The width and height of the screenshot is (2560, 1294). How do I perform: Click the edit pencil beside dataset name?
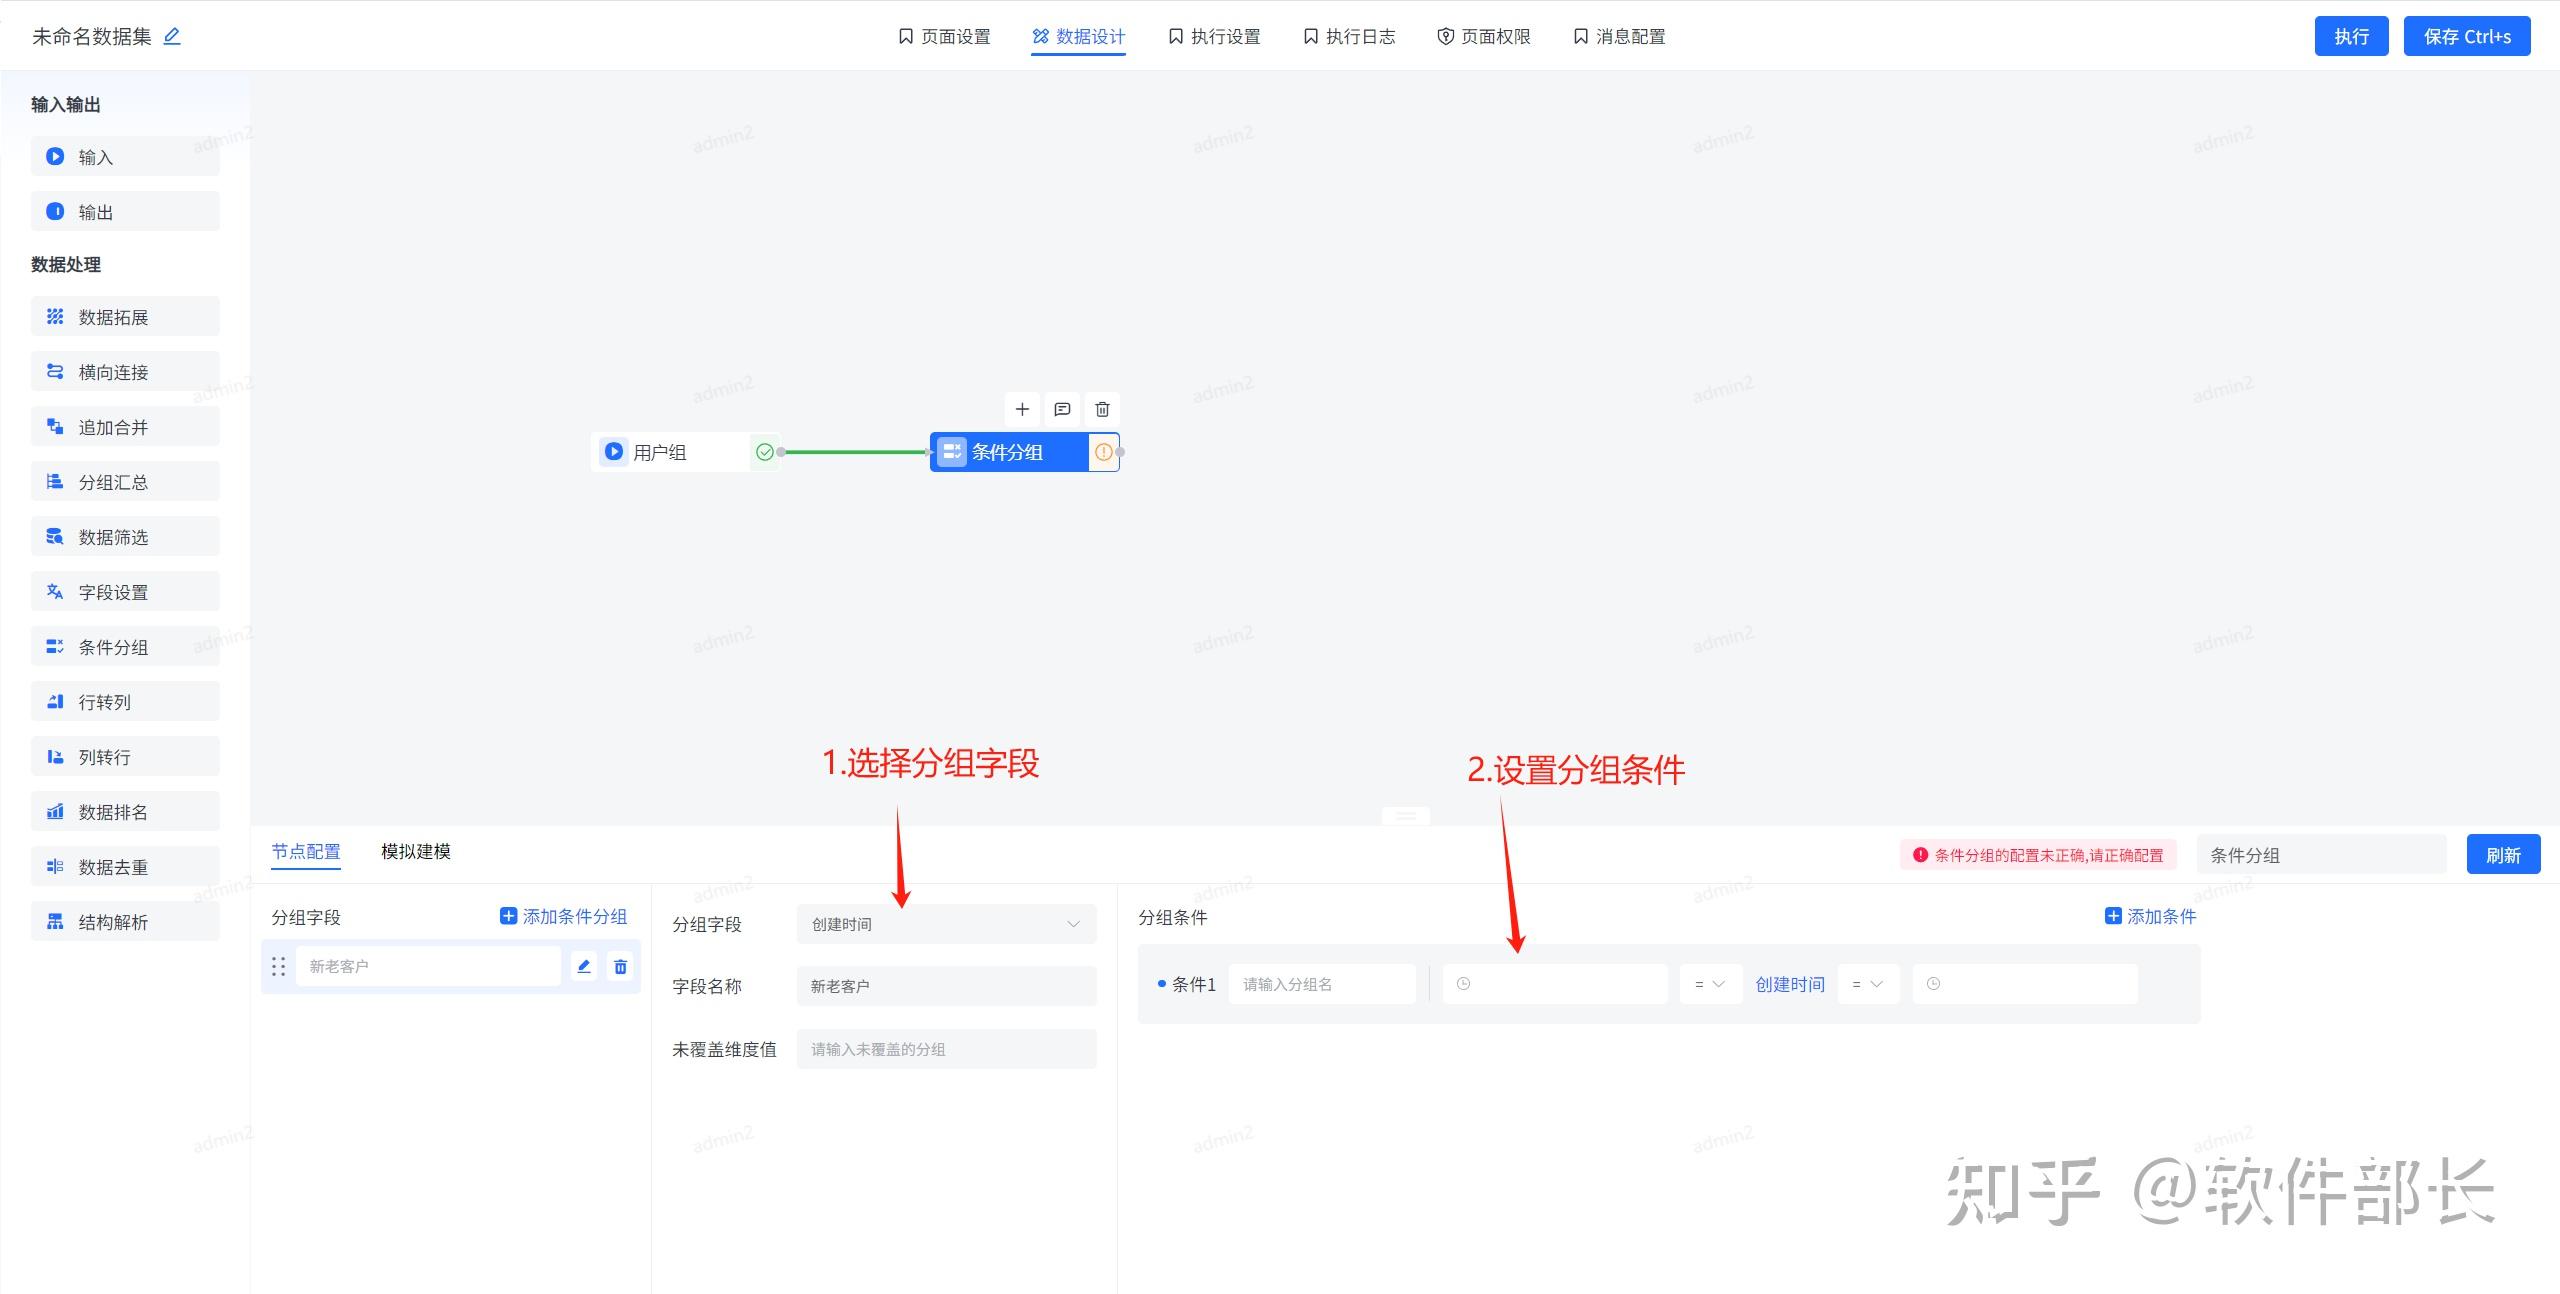coord(172,36)
